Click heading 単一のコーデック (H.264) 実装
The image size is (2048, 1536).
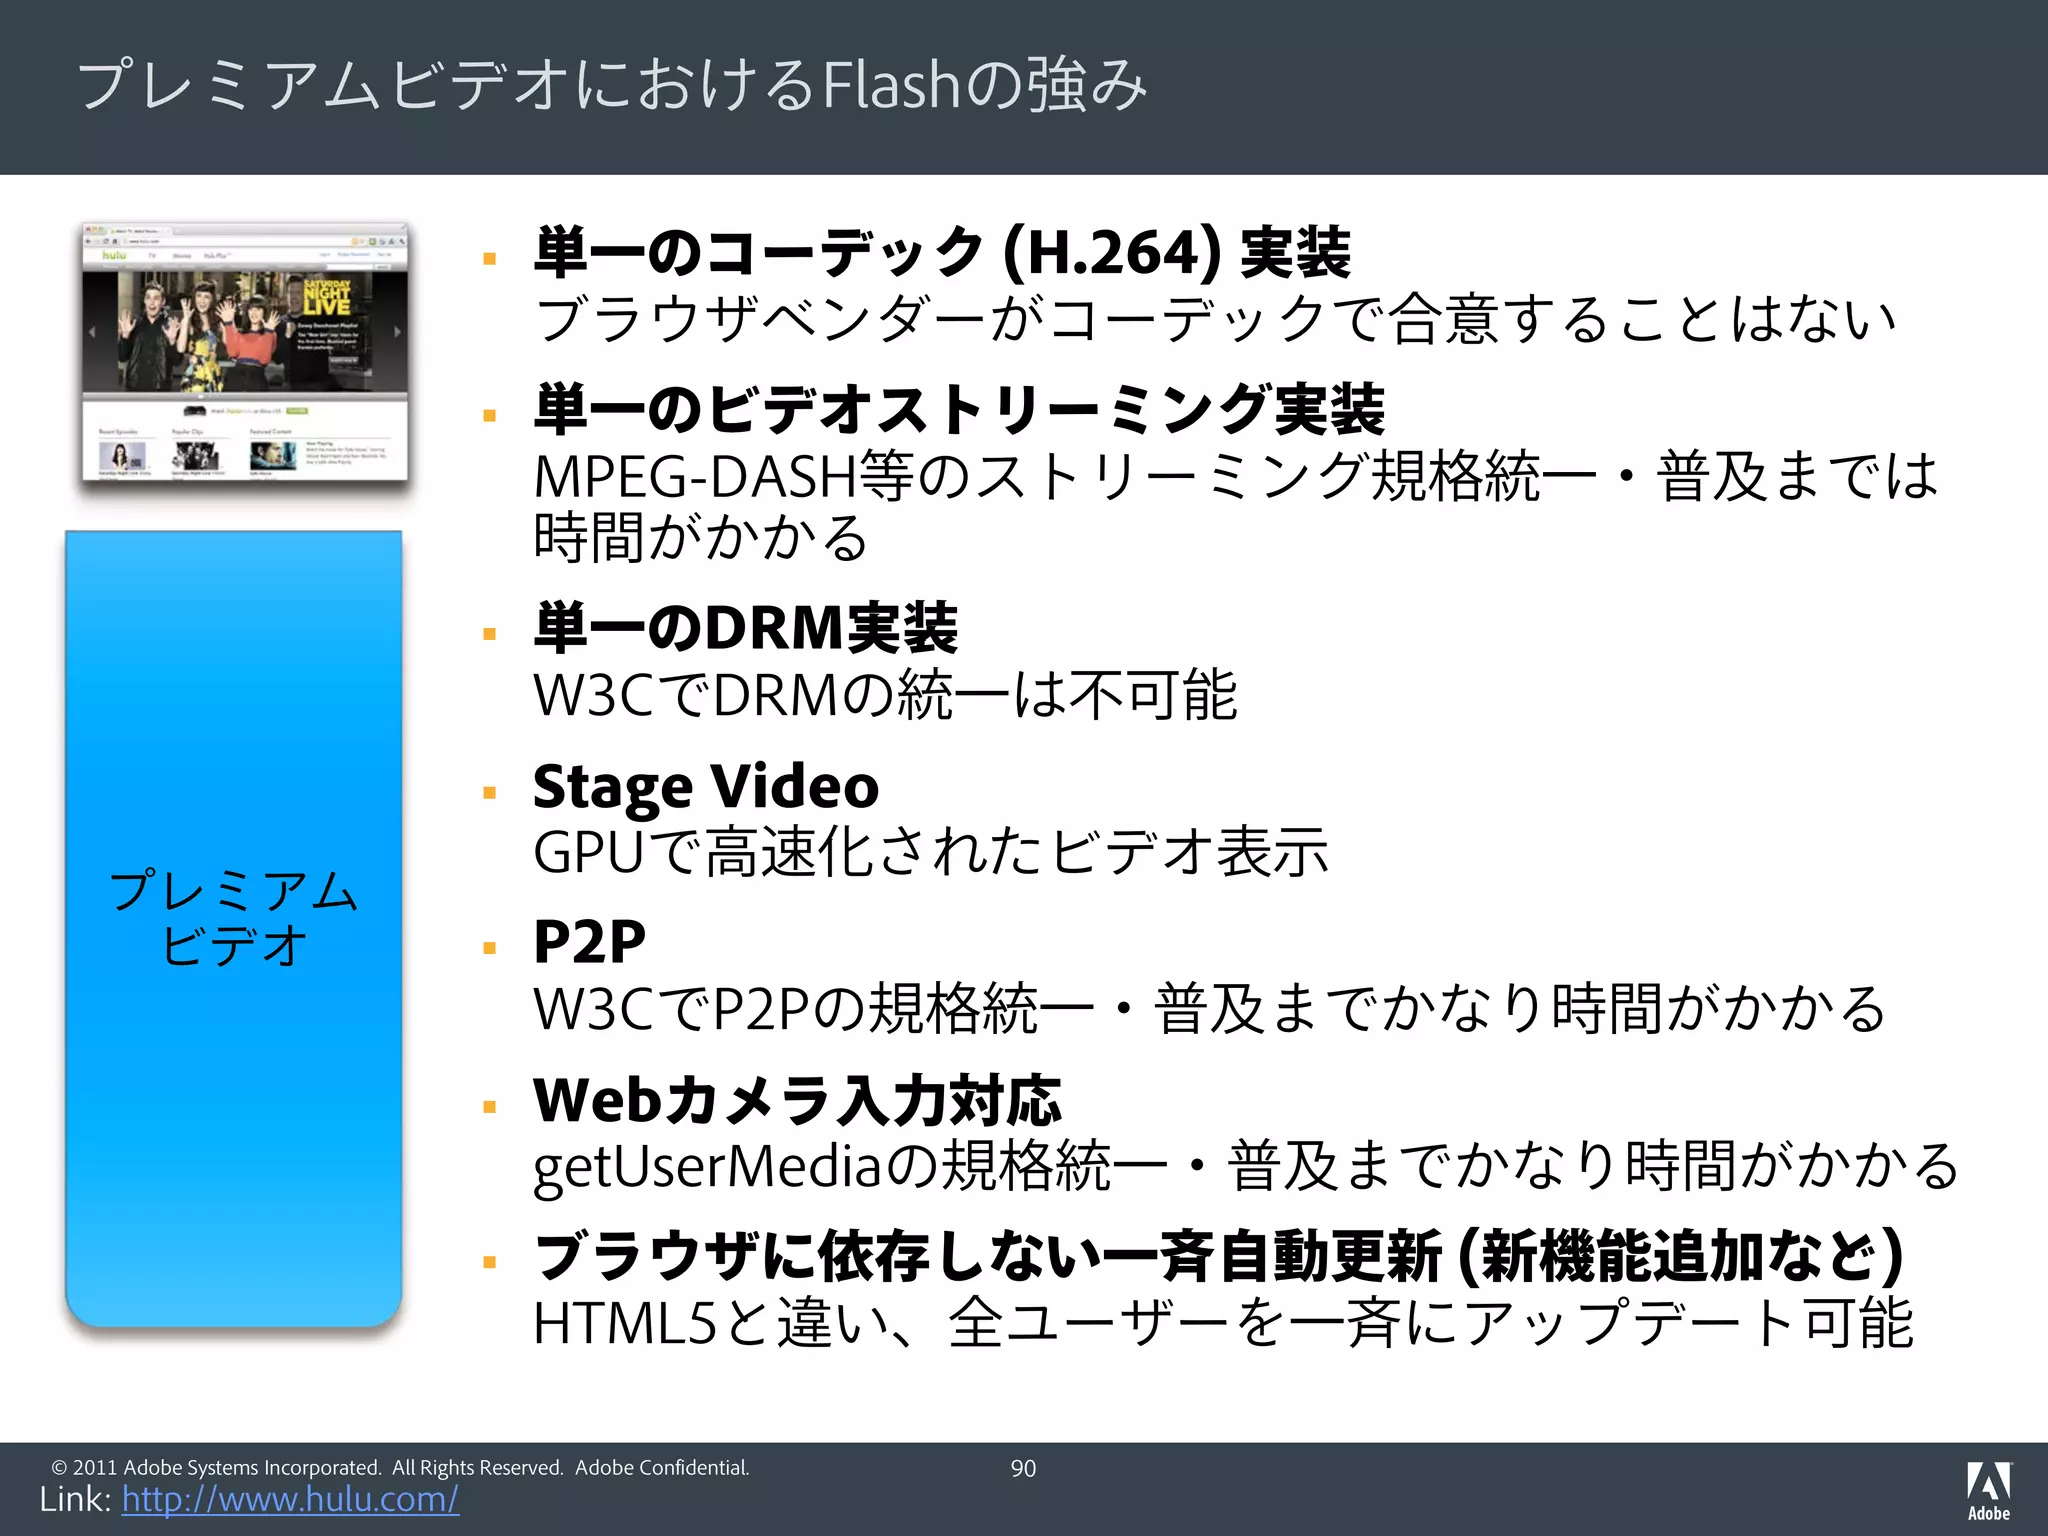click(942, 252)
